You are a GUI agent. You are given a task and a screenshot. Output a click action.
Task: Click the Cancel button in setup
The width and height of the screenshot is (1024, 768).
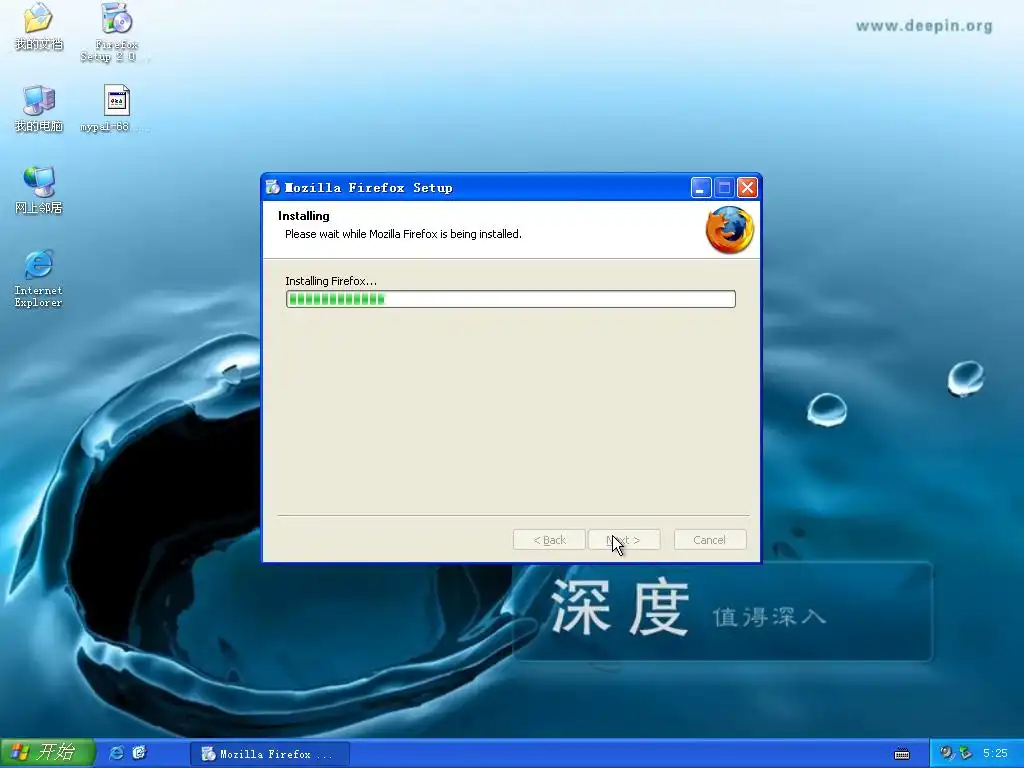click(x=710, y=540)
